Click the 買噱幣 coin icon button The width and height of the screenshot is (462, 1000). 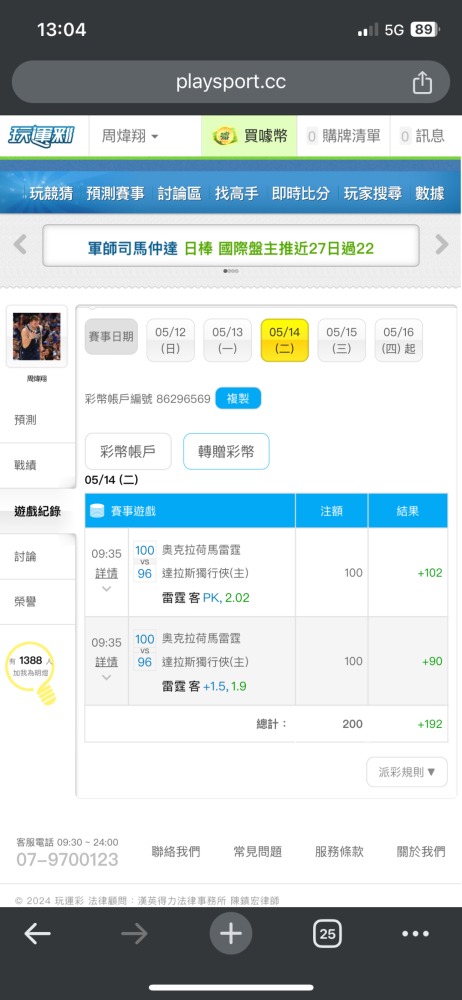[249, 136]
